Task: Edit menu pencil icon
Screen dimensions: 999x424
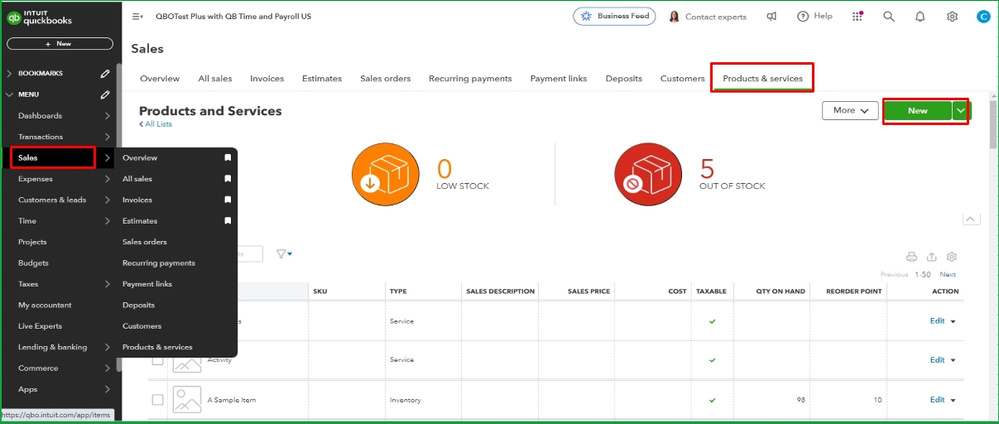Action: point(105,94)
